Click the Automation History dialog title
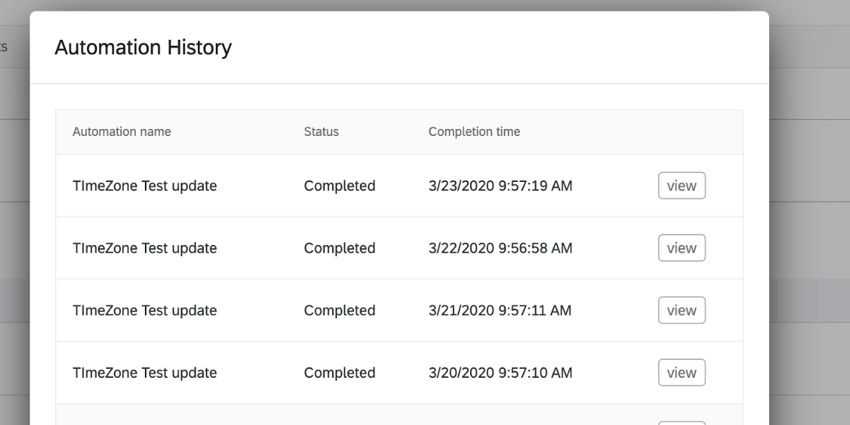The width and height of the screenshot is (850, 425). [143, 47]
